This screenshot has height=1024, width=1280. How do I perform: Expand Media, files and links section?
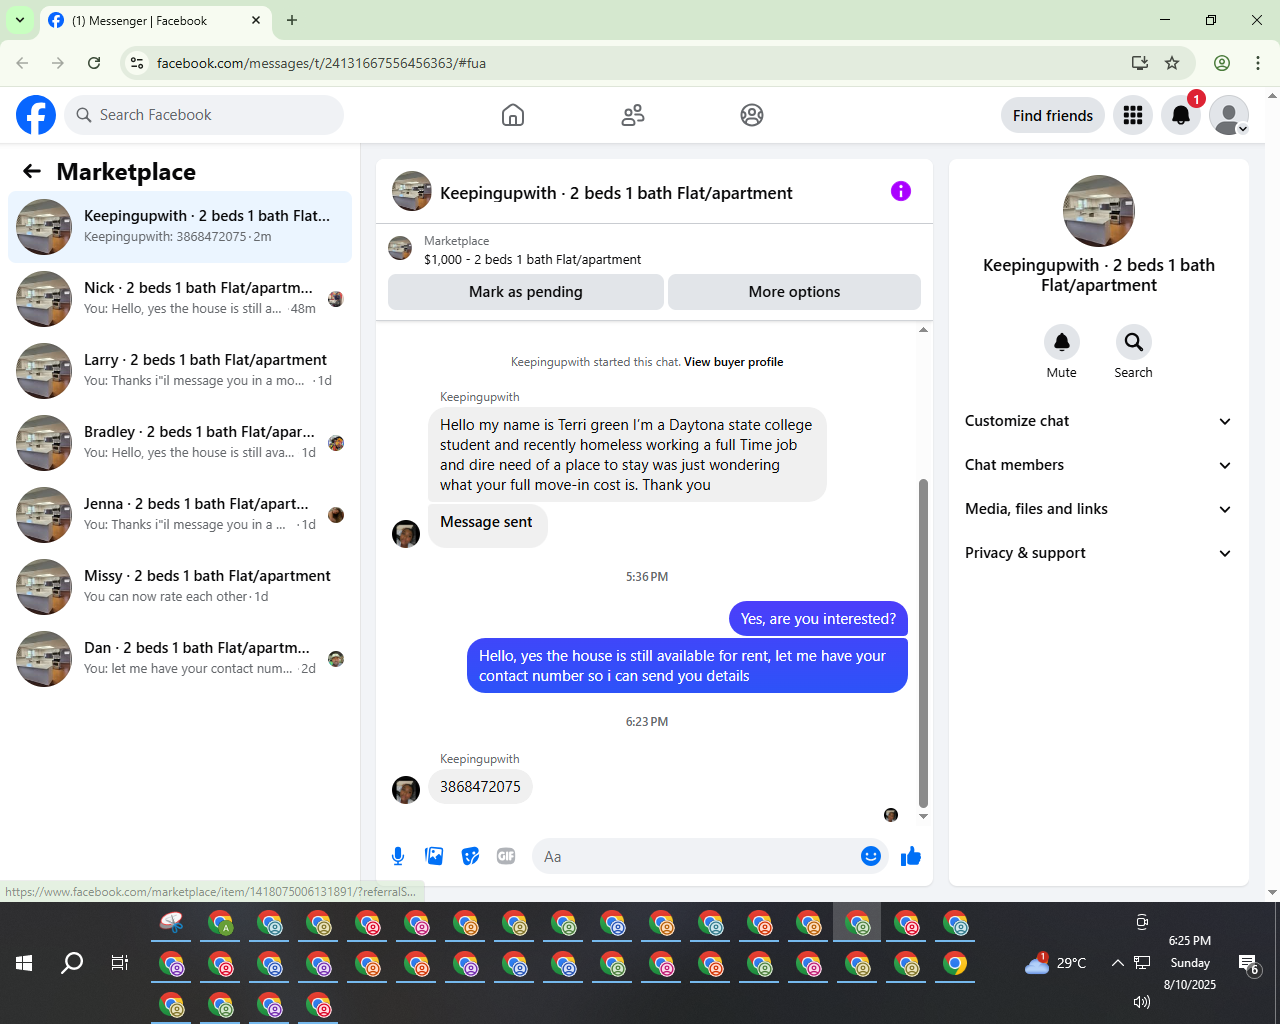[x=1099, y=509]
